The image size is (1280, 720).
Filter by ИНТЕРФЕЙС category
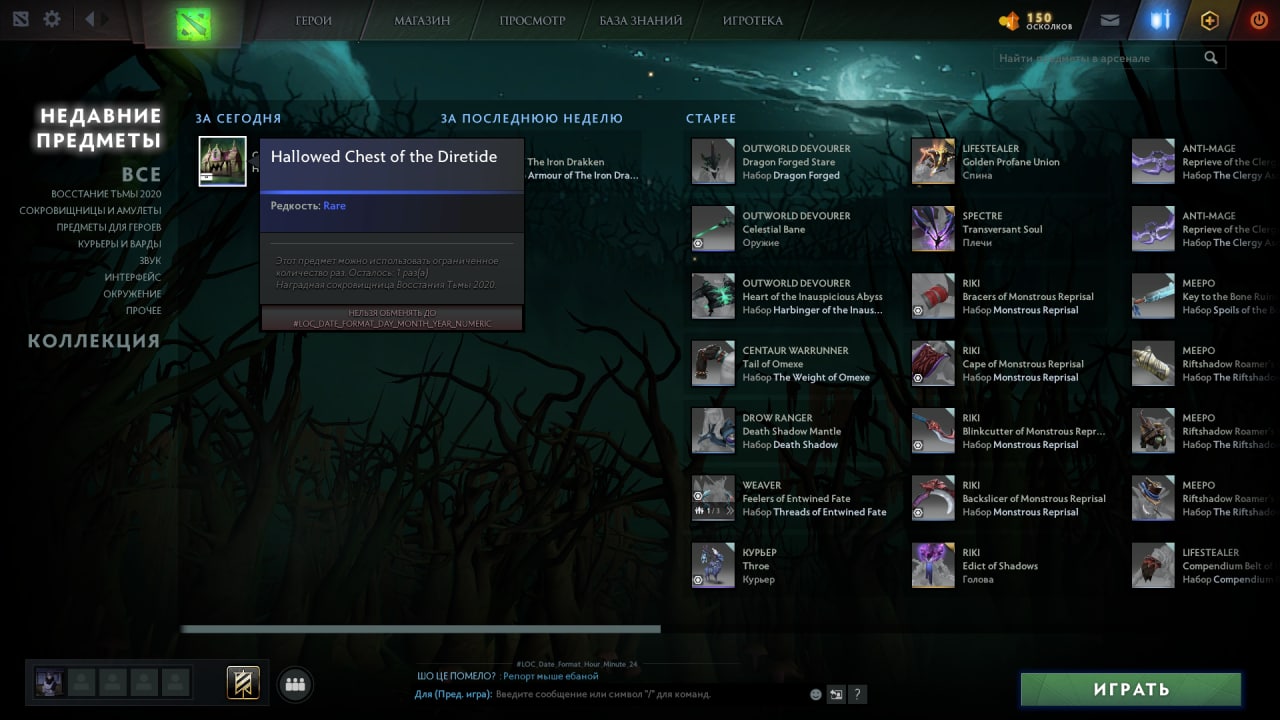[133, 277]
